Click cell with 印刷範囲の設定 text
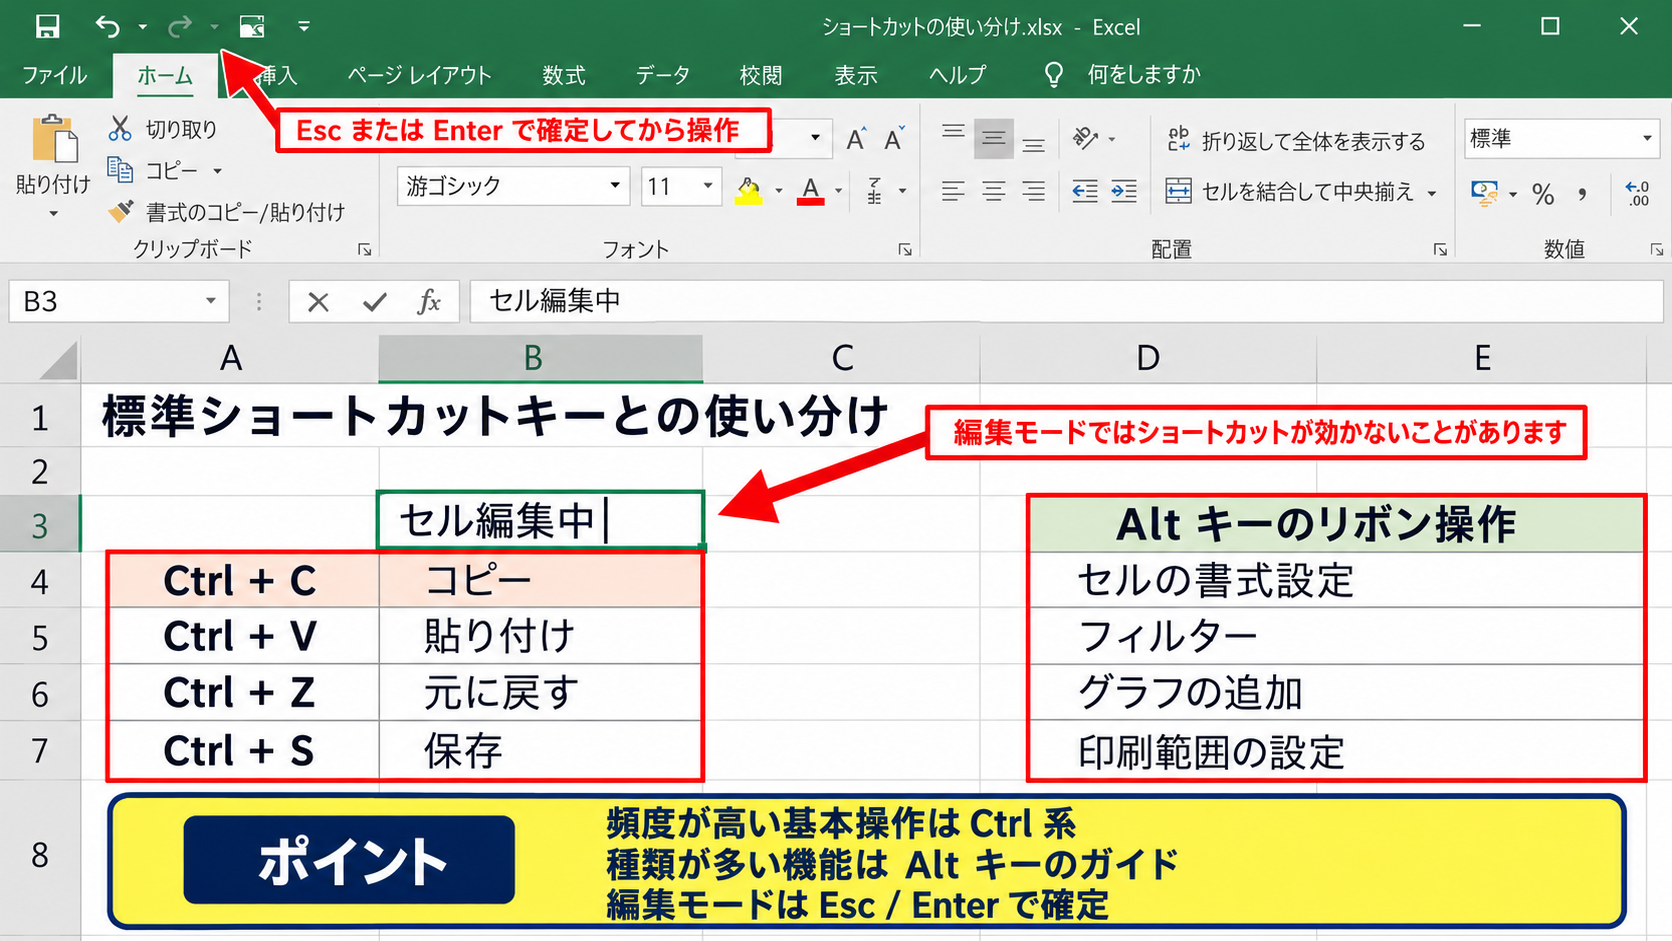Viewport: 1672px width, 941px height. [1337, 751]
